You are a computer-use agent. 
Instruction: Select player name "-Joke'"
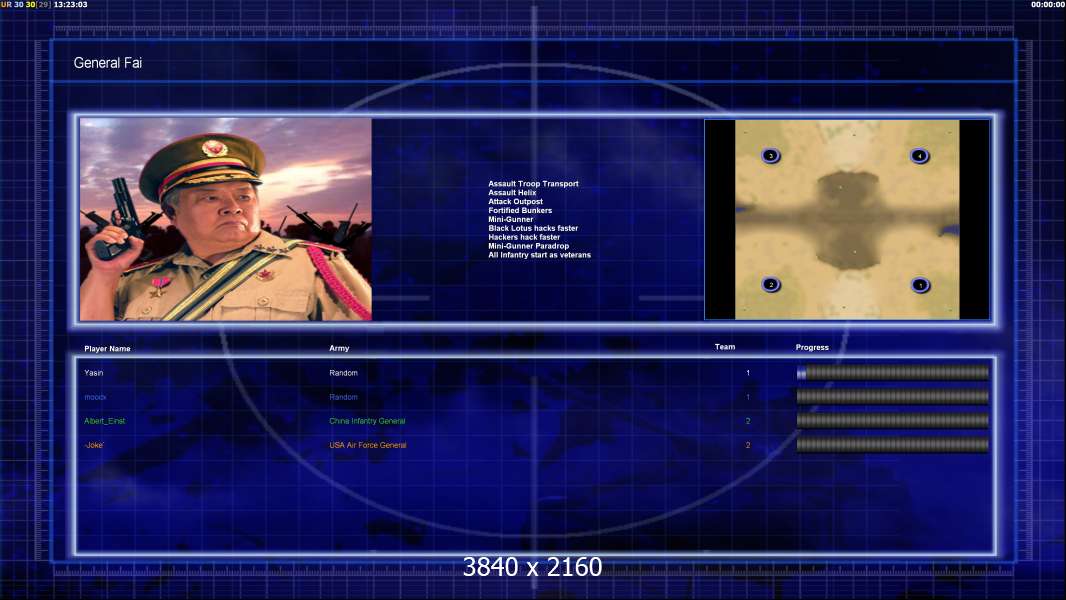pyautogui.click(x=94, y=445)
